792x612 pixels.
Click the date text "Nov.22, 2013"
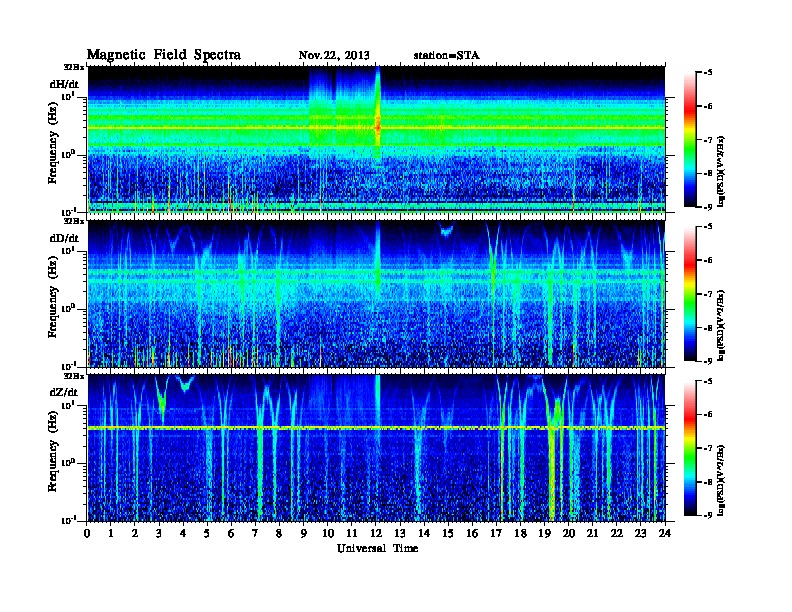click(x=334, y=56)
